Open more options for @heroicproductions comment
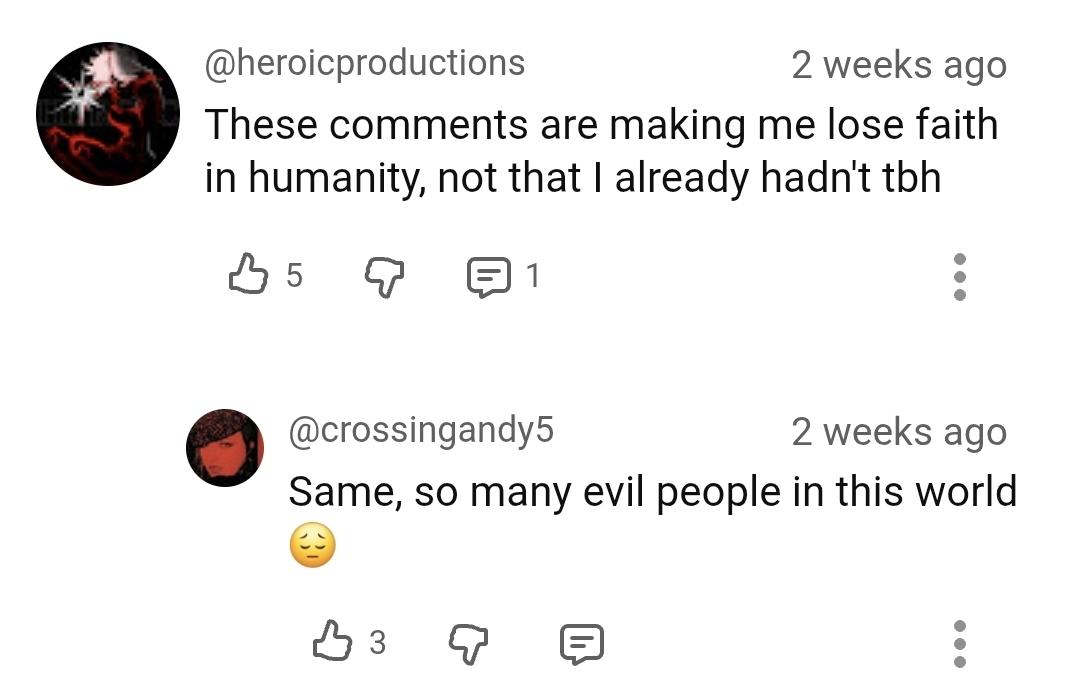 959,276
